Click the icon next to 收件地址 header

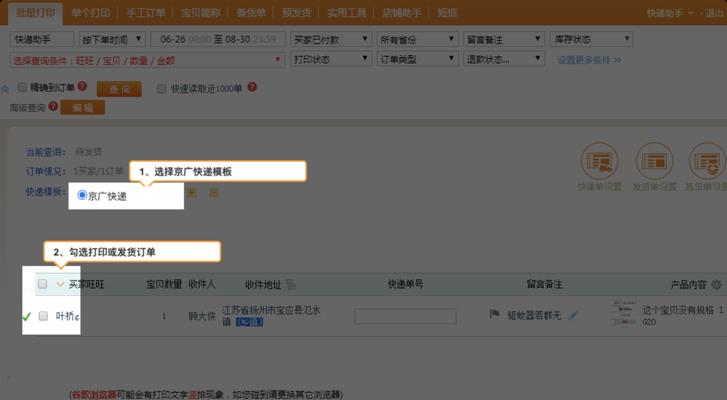(x=291, y=284)
